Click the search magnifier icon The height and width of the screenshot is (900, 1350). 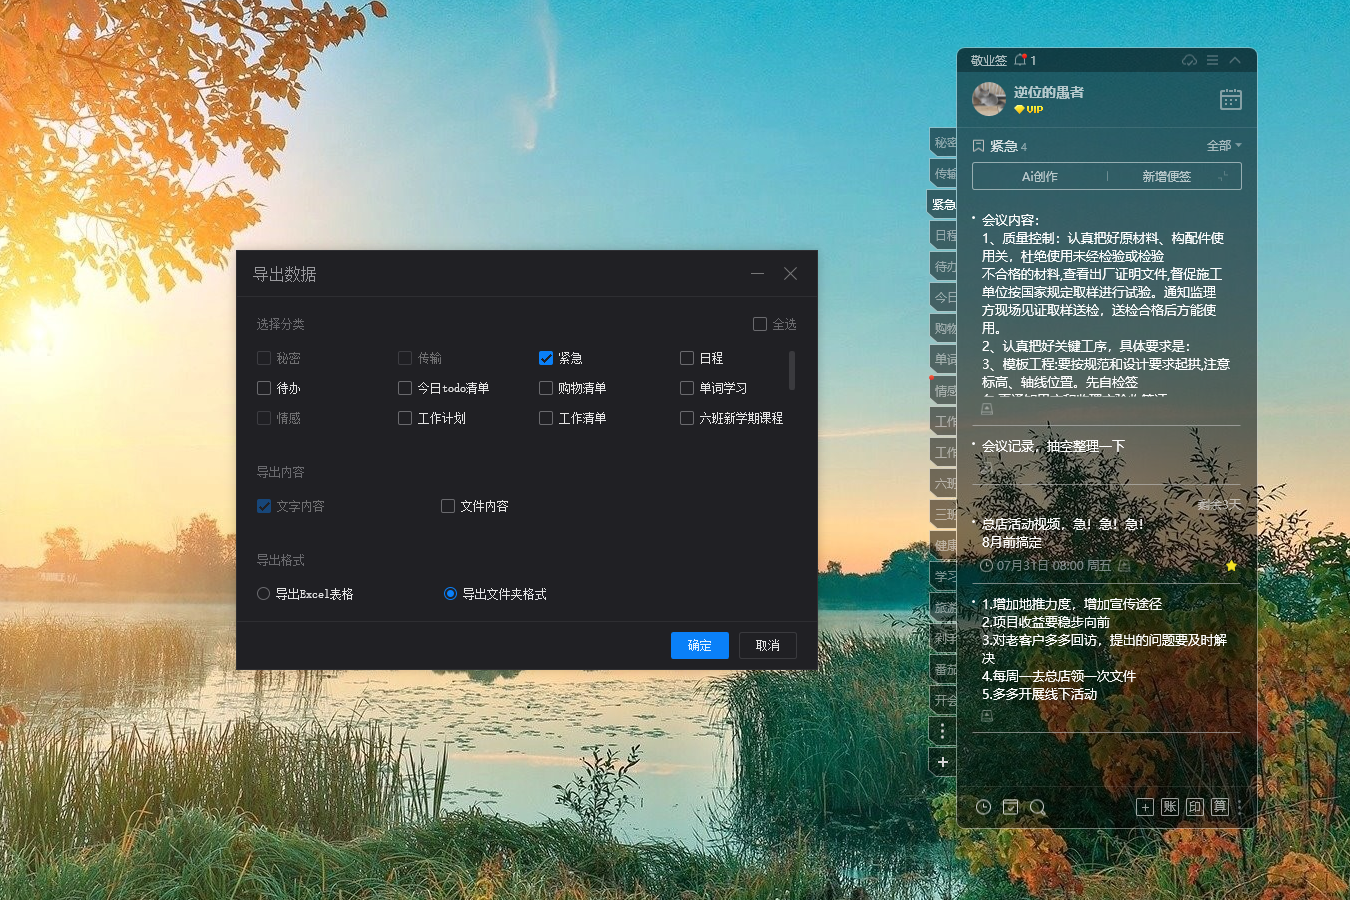pyautogui.click(x=1038, y=807)
